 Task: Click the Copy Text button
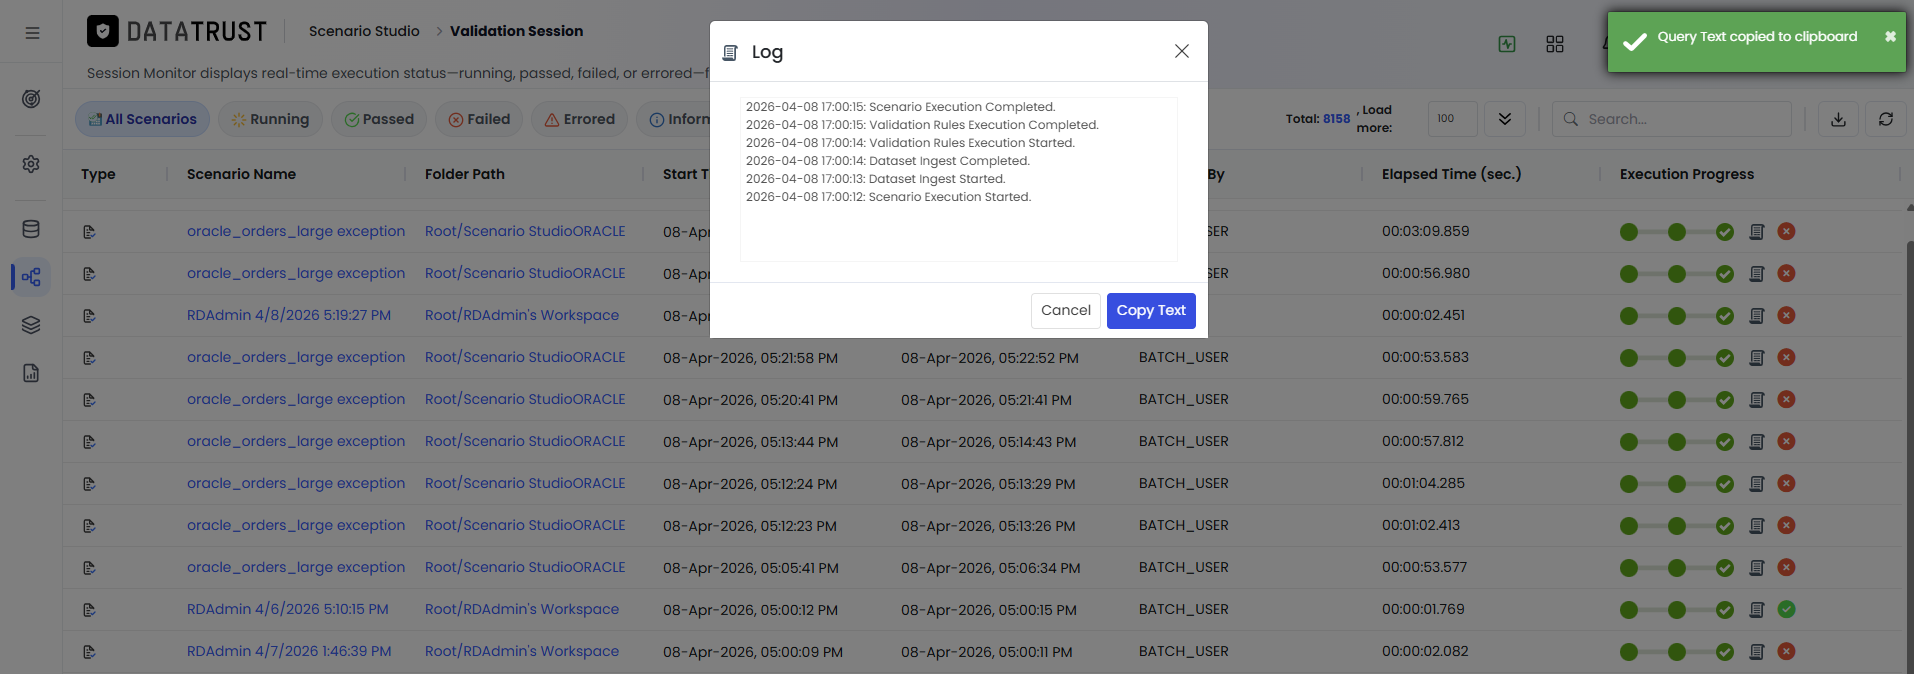coord(1151,311)
